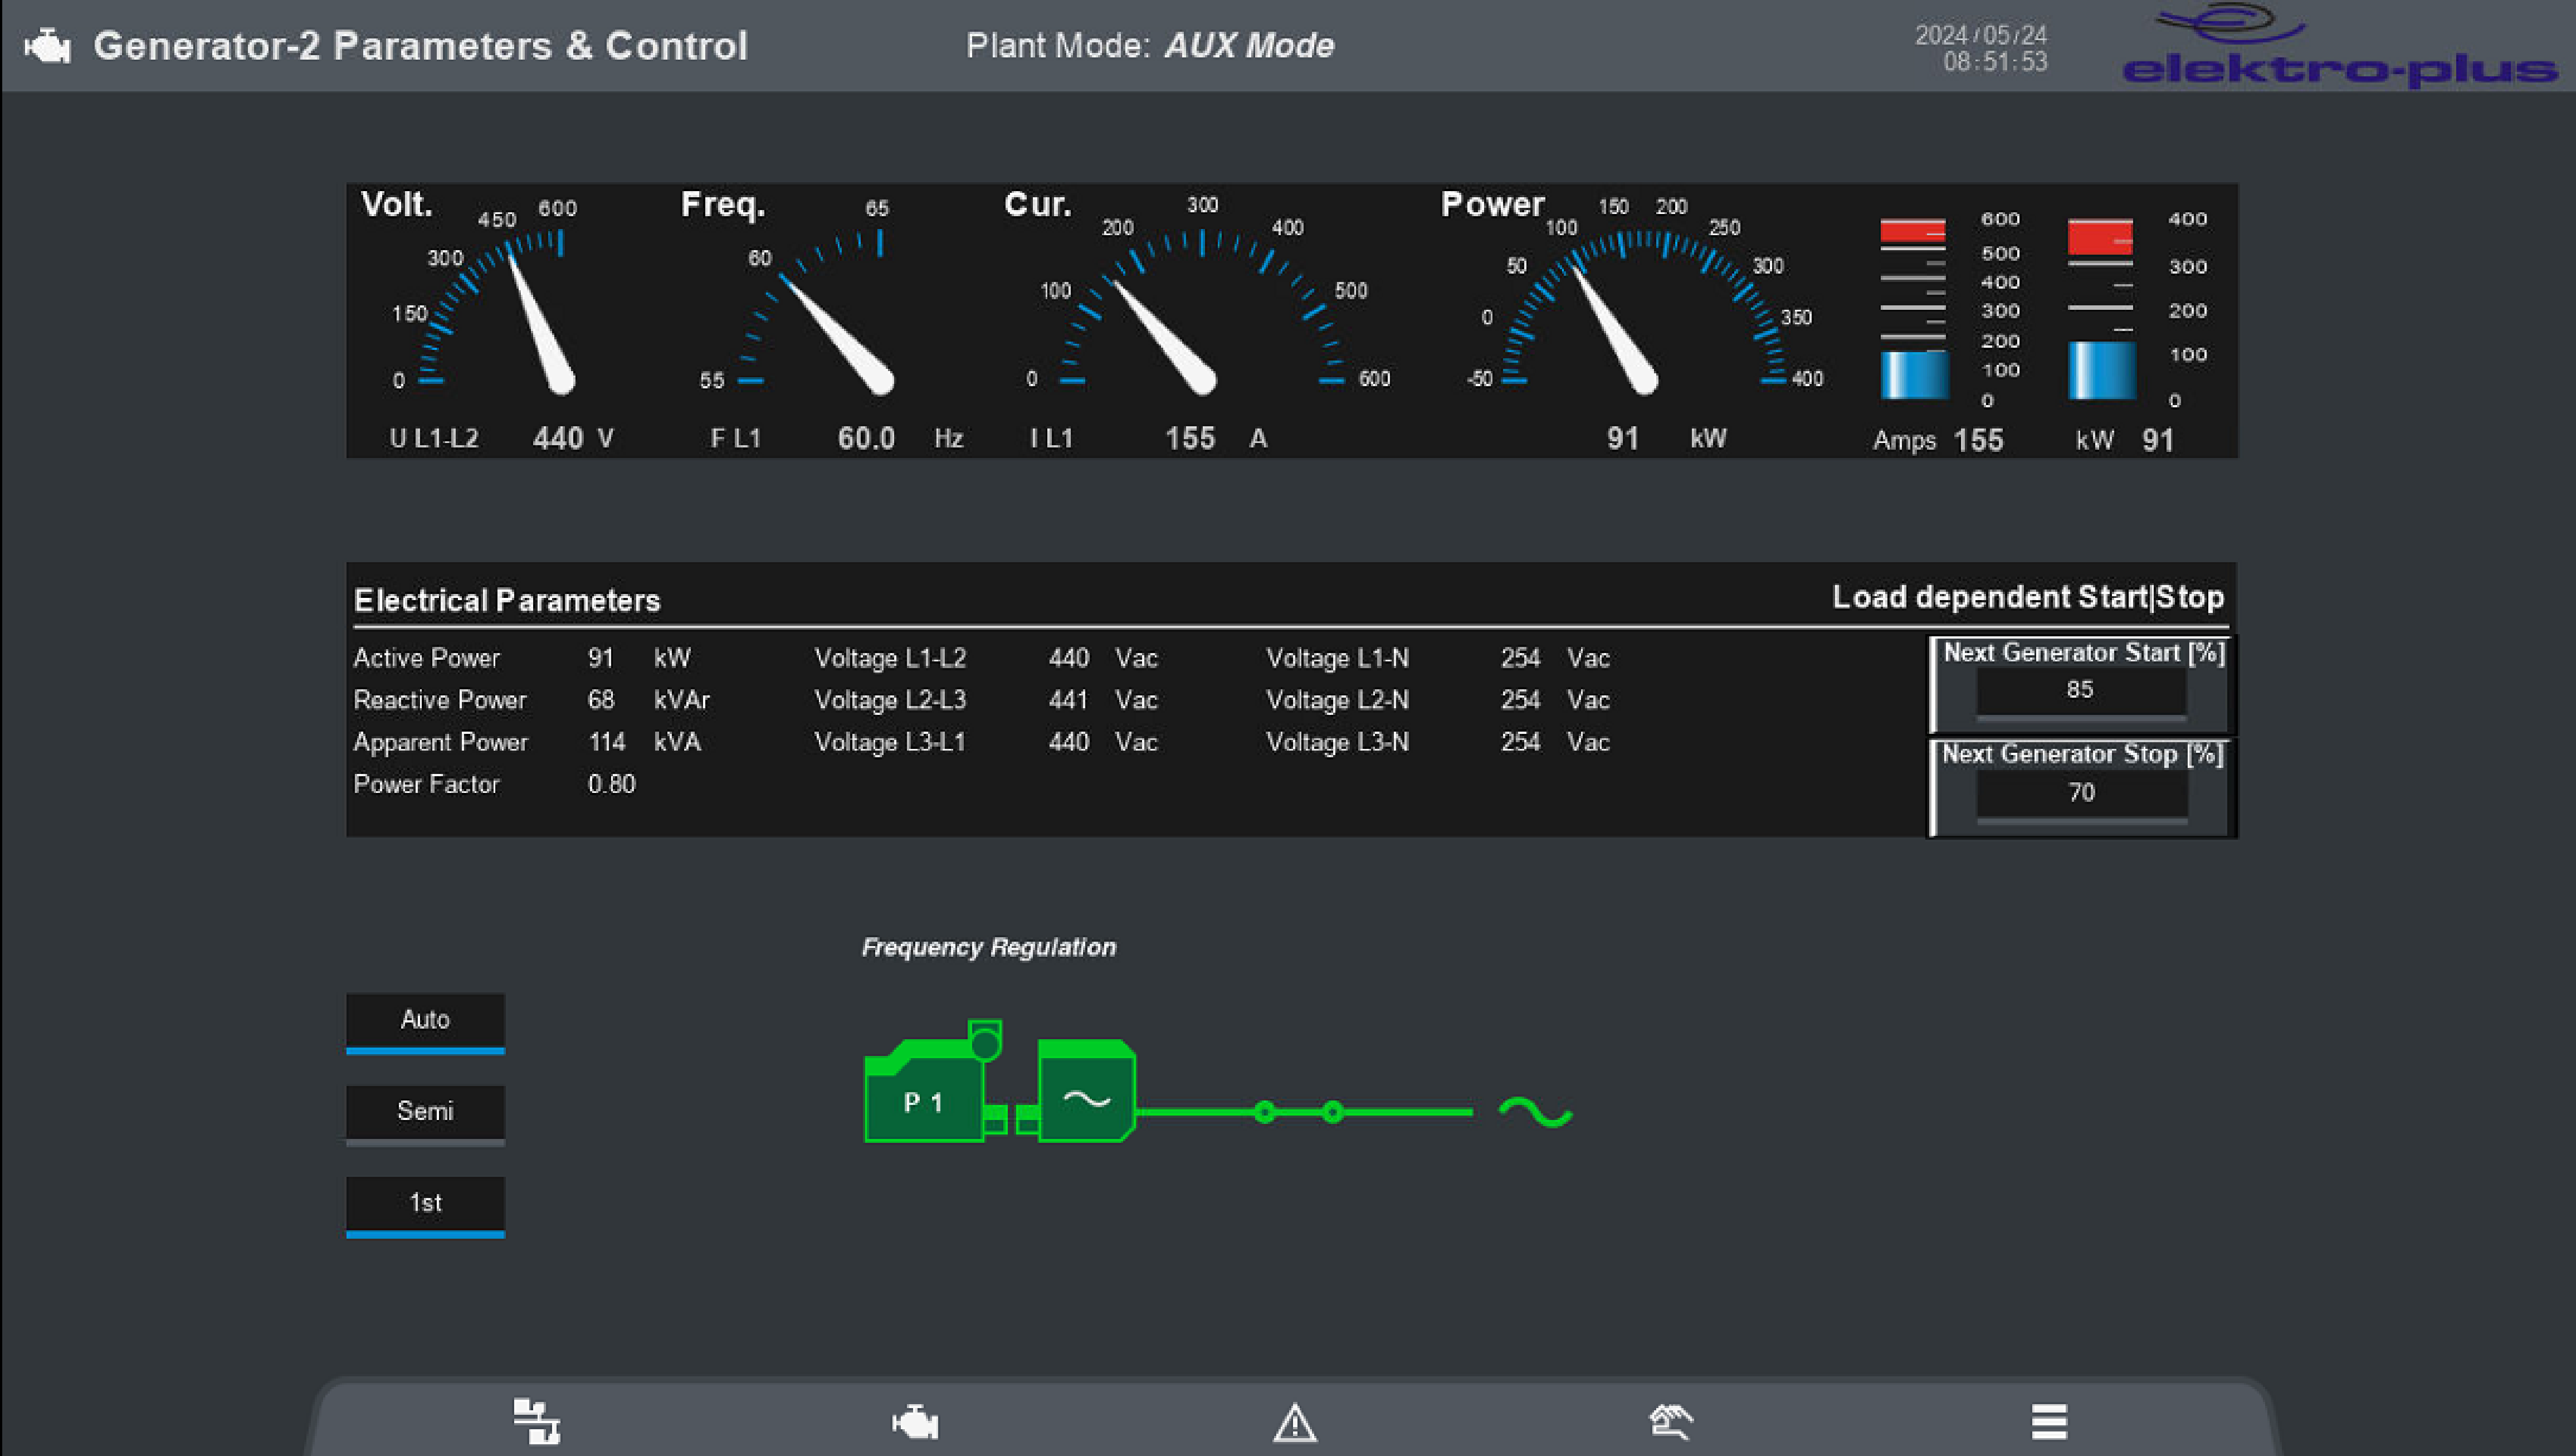Image resolution: width=2576 pixels, height=1456 pixels.
Task: Click the green busbar sine wave symbol
Action: (1535, 1111)
